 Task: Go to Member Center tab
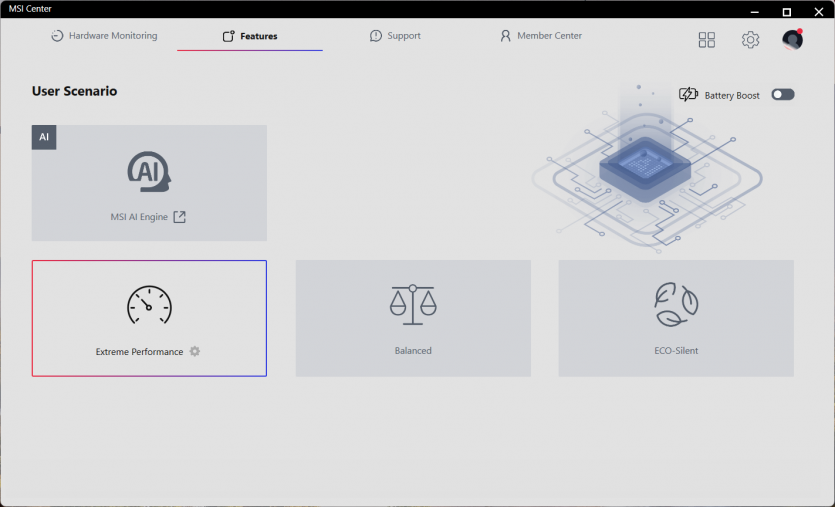coord(540,36)
